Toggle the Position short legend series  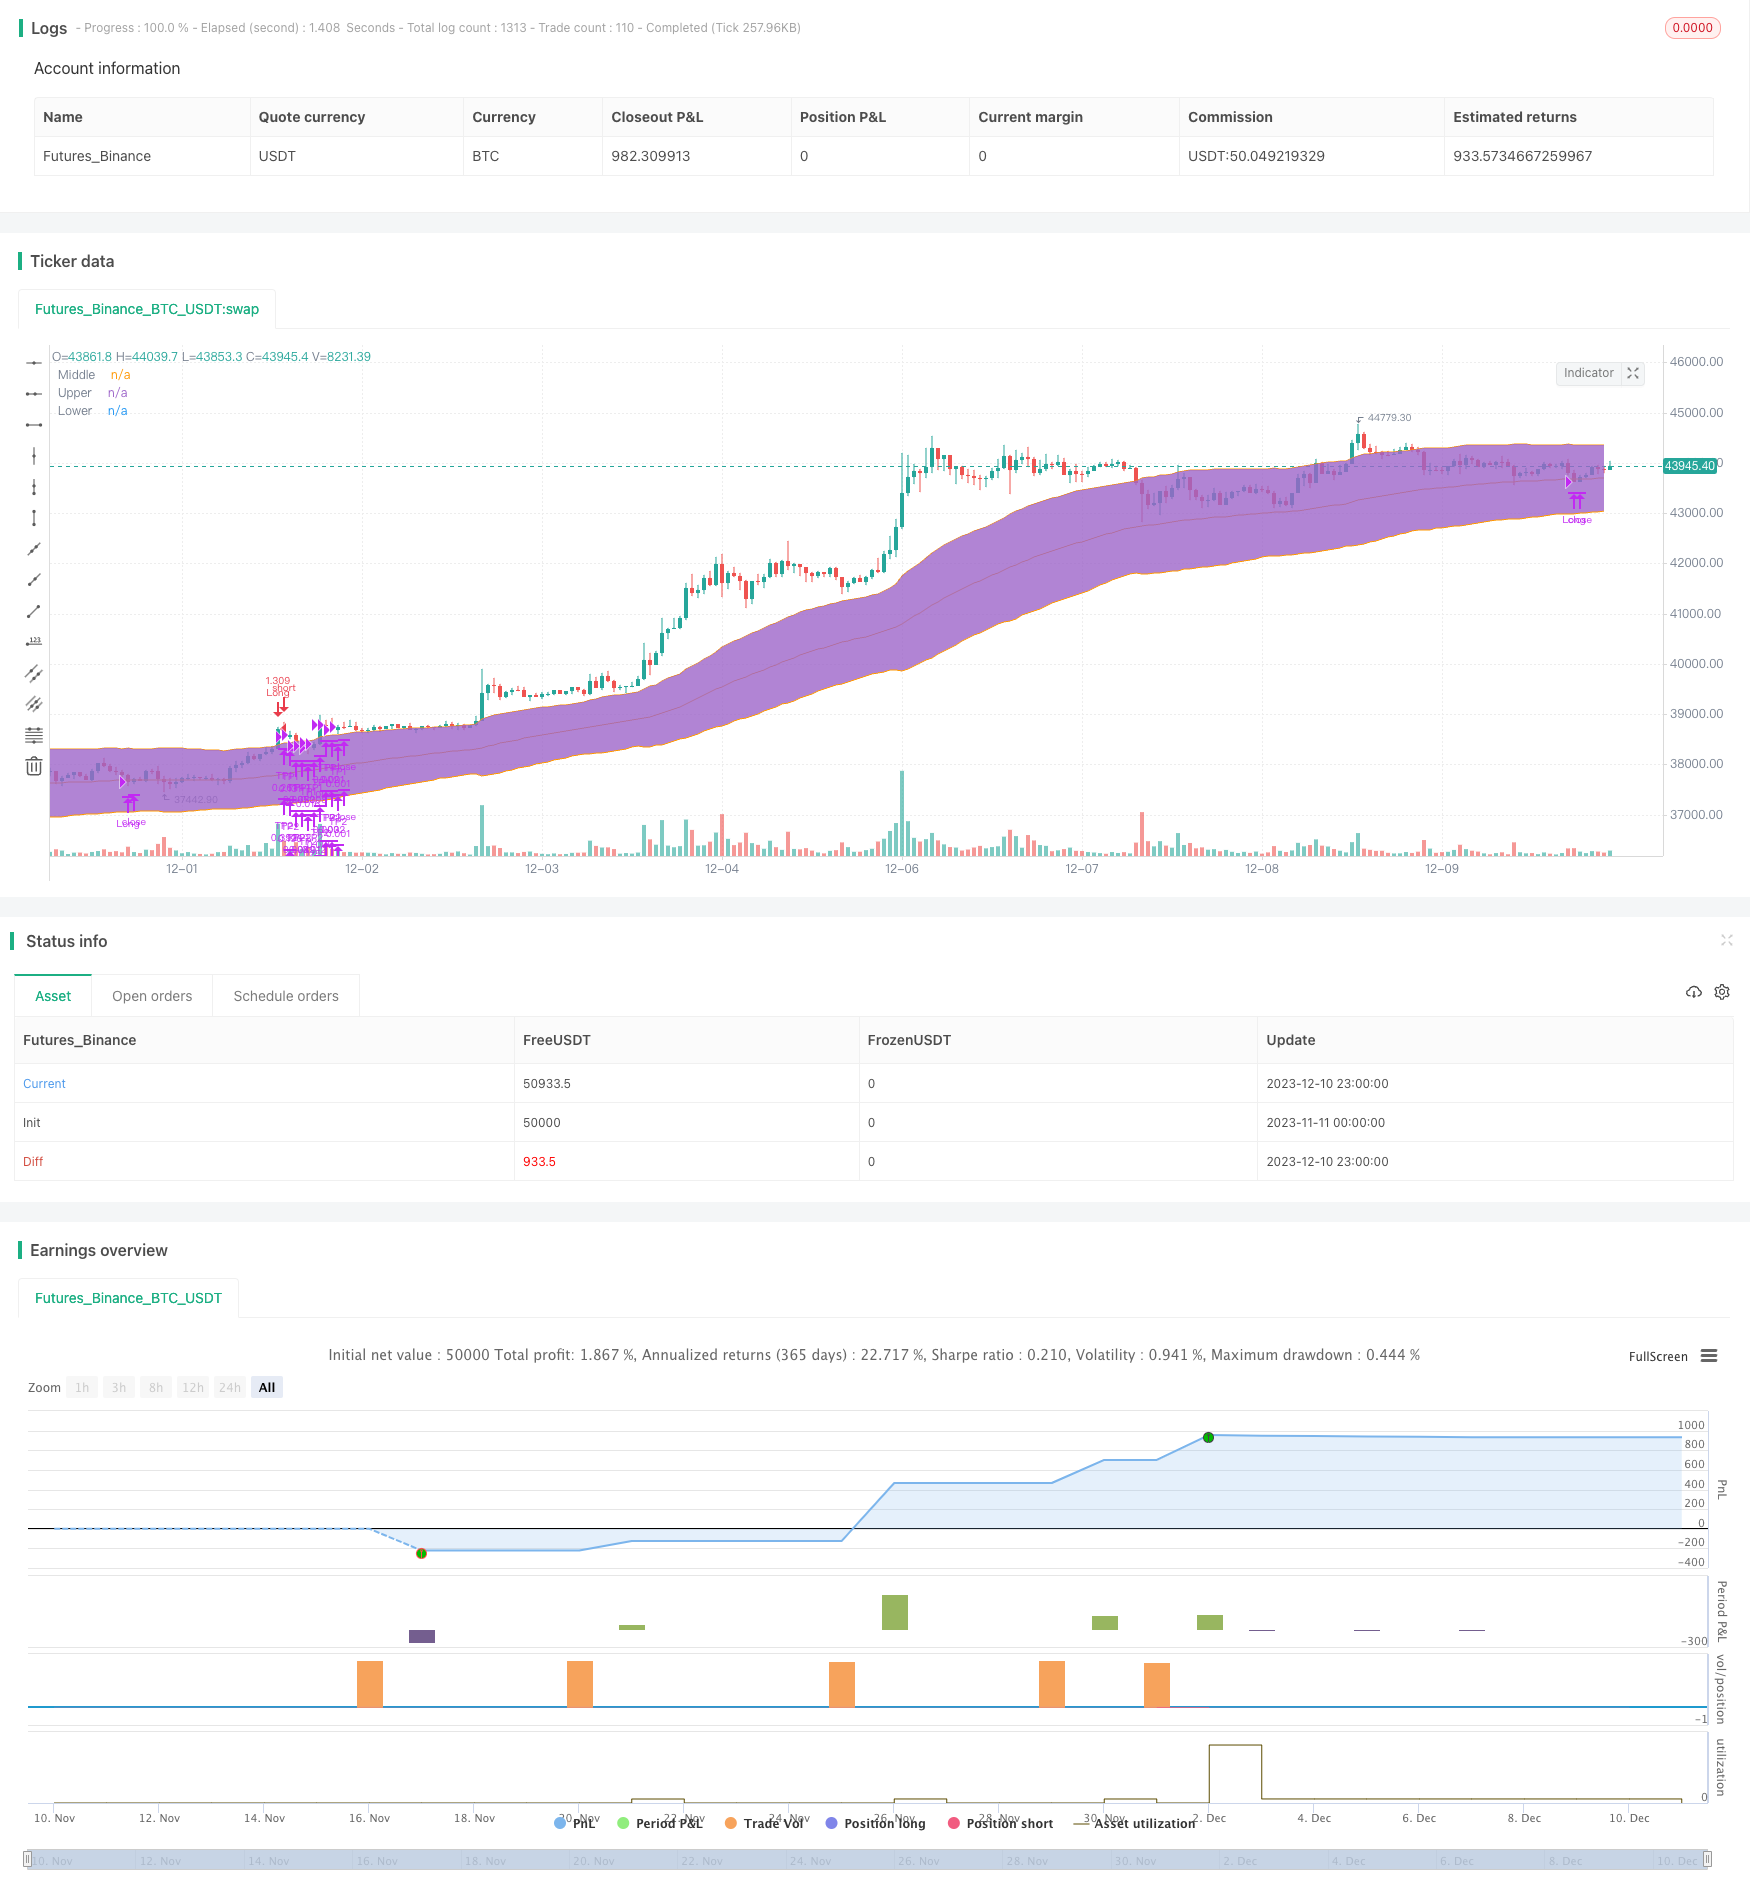coord(1001,1823)
